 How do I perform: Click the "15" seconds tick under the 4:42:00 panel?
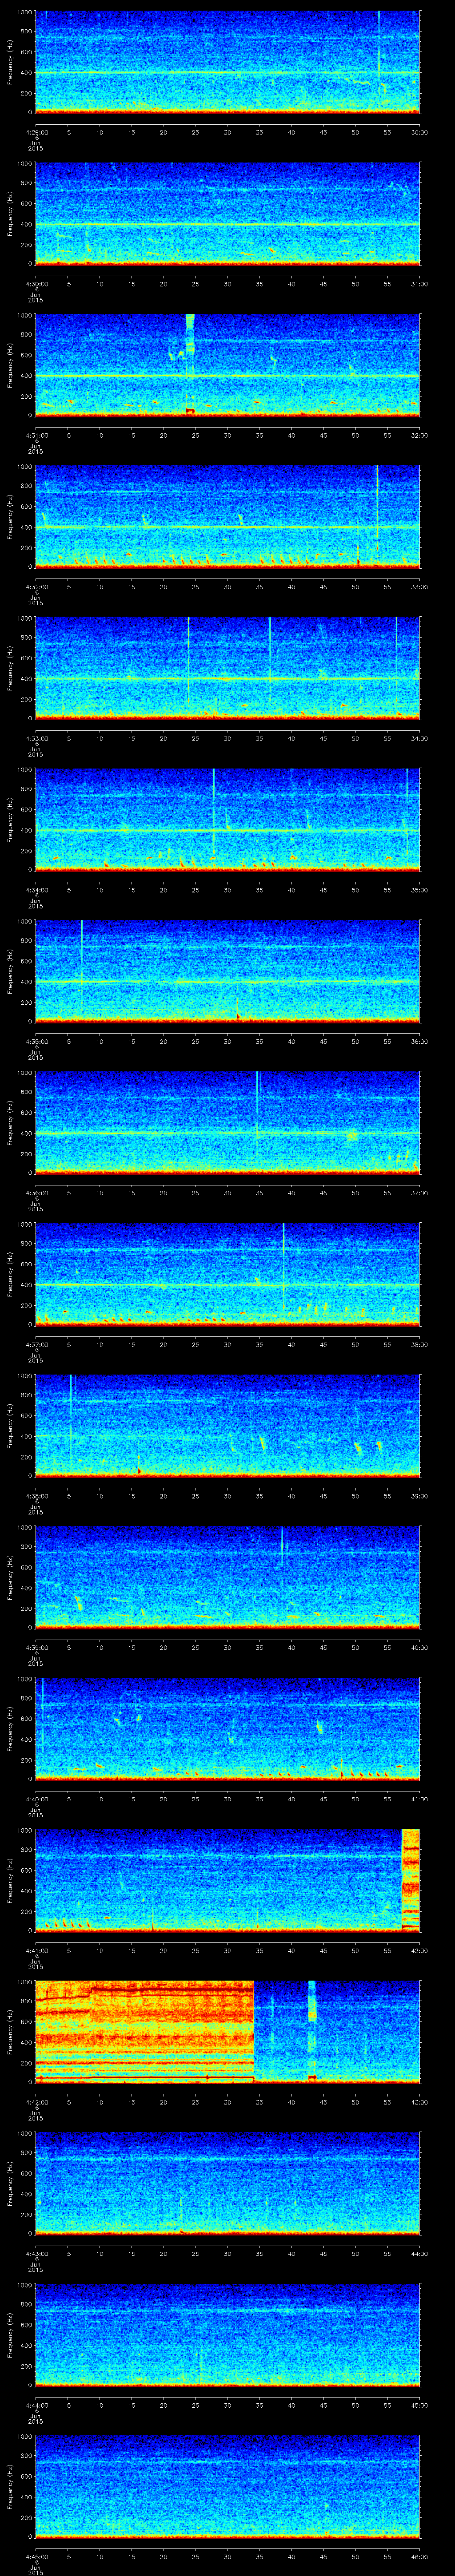tap(132, 2101)
